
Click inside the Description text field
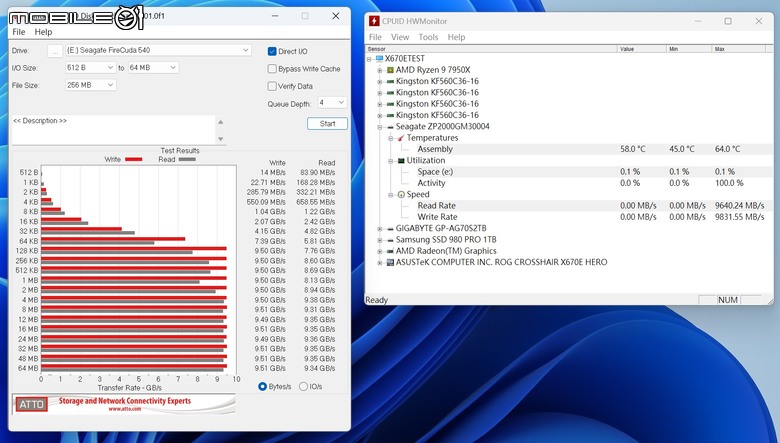(113, 130)
